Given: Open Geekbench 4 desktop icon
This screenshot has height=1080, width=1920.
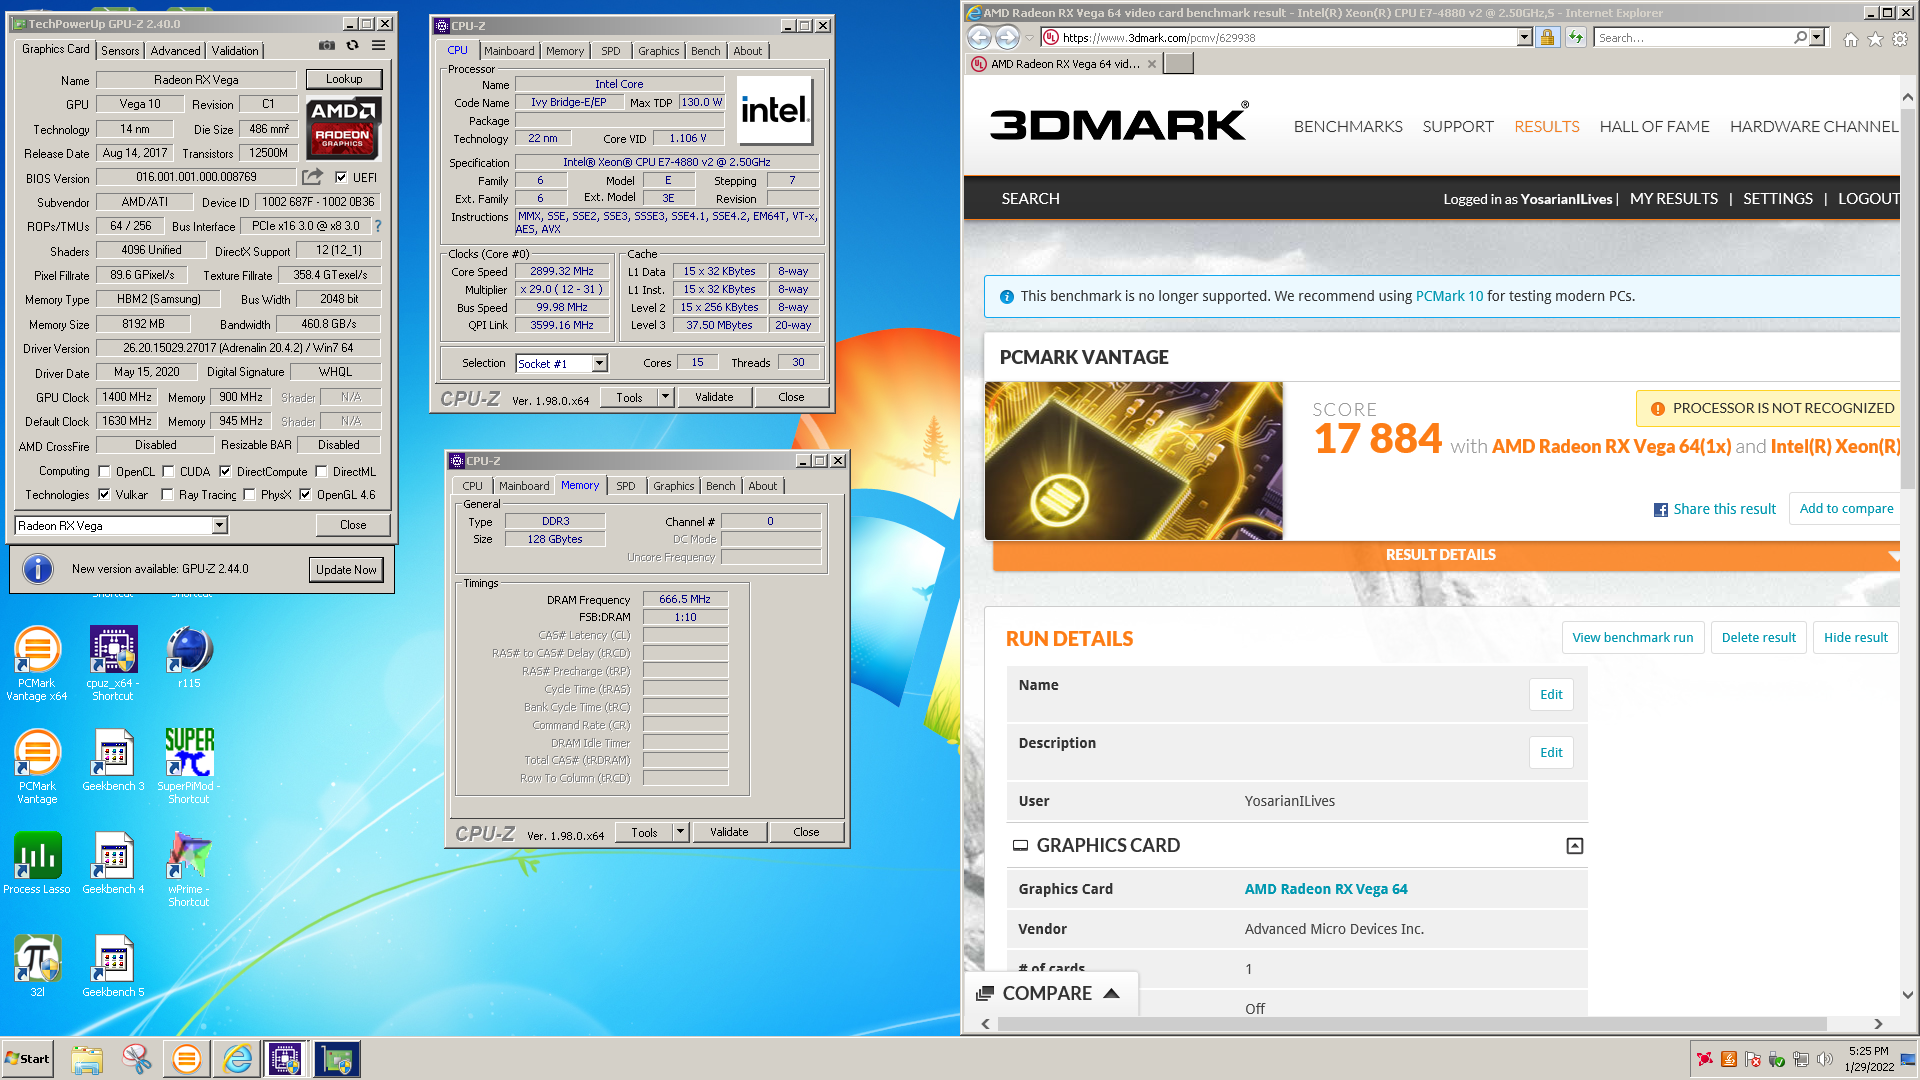Looking at the screenshot, I should pos(113,863).
